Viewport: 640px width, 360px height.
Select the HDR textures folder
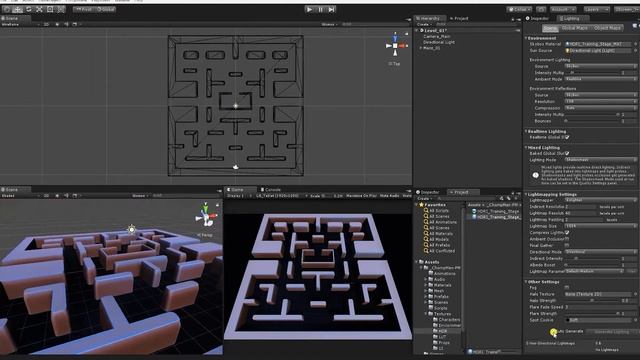pos(442,331)
